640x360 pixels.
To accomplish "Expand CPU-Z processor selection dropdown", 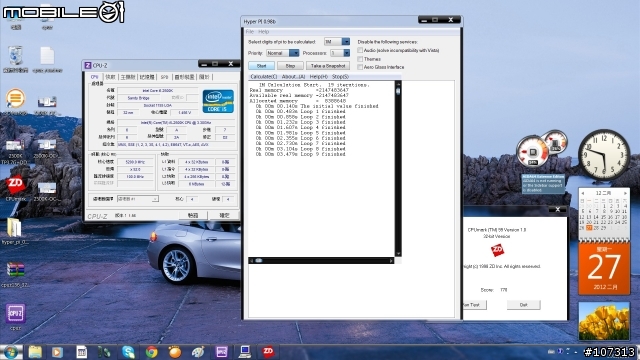I will click(155, 199).
